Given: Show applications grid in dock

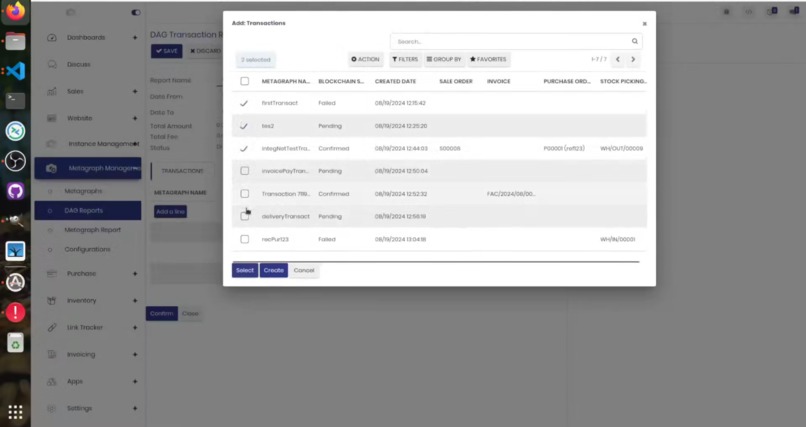Looking at the screenshot, I should click(15, 412).
